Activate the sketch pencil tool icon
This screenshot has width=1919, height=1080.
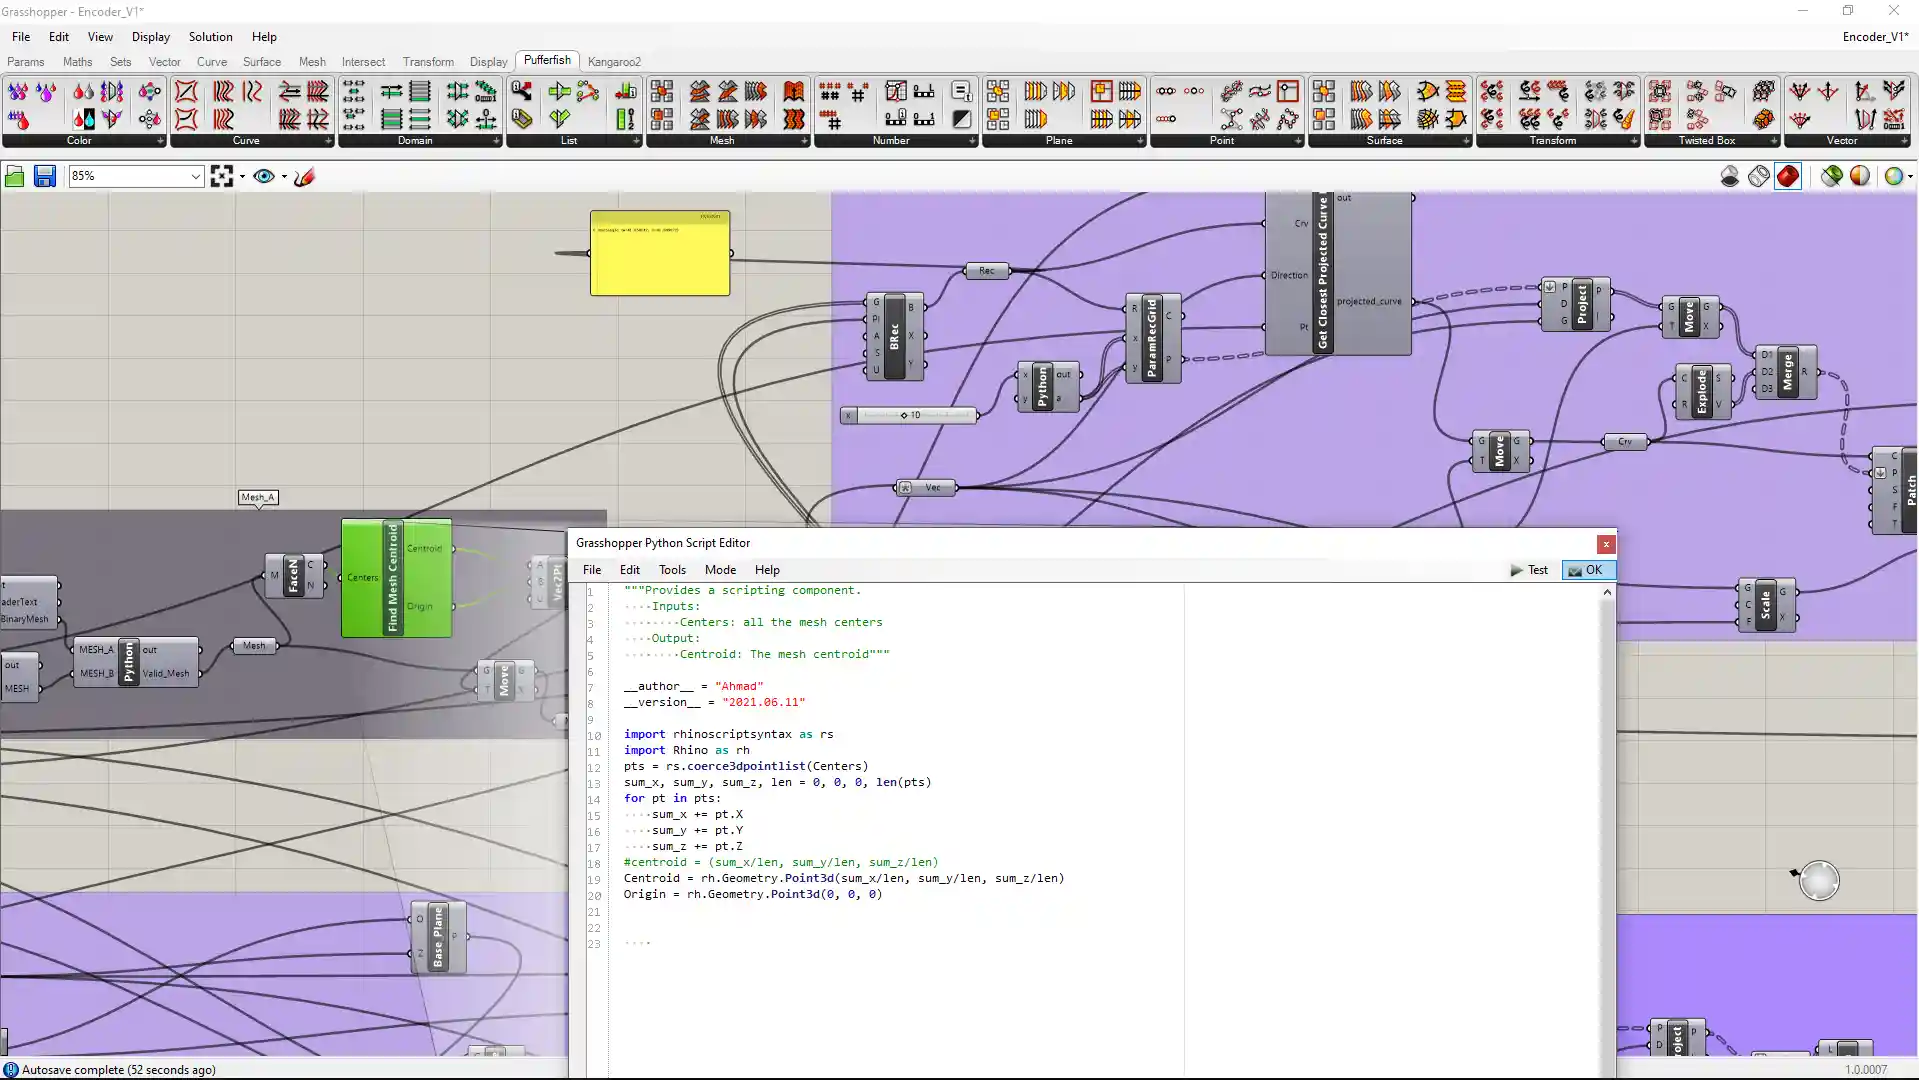(305, 177)
